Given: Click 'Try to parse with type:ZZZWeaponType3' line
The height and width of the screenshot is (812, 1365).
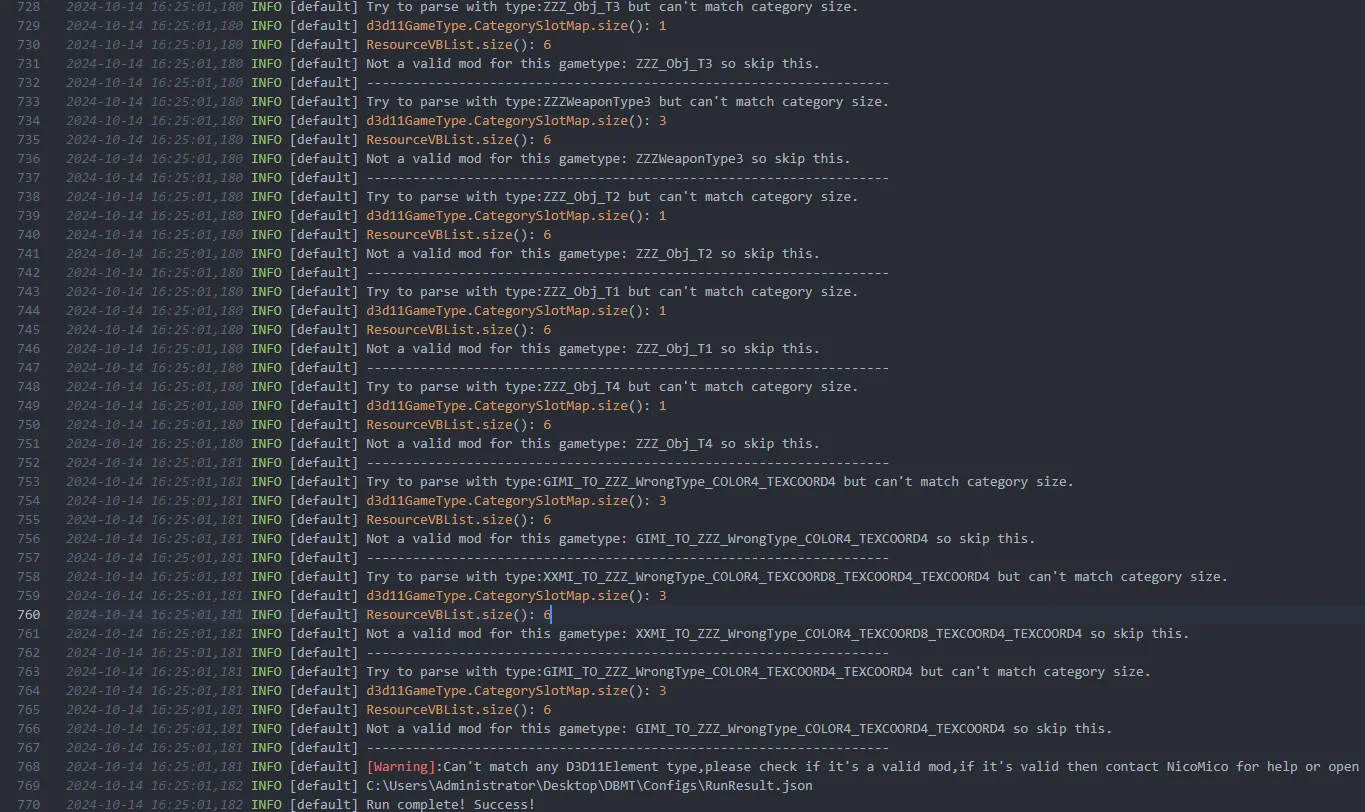Looking at the screenshot, I should click(x=627, y=102).
